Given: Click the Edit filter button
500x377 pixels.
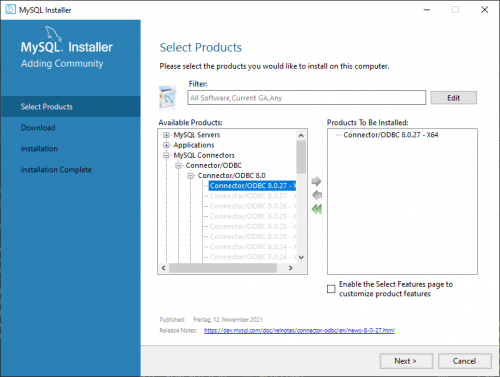Looking at the screenshot, I should [453, 98].
